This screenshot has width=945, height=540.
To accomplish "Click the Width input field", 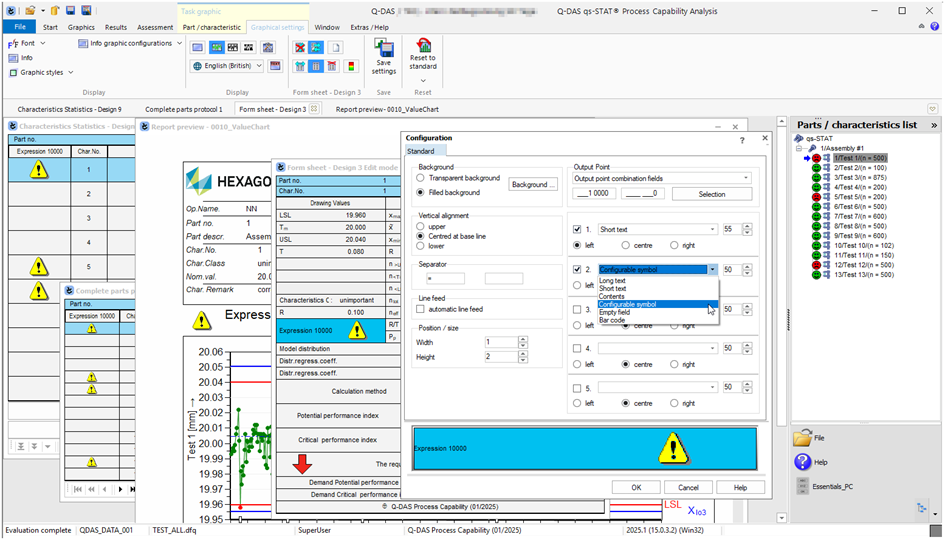I will 501,342.
